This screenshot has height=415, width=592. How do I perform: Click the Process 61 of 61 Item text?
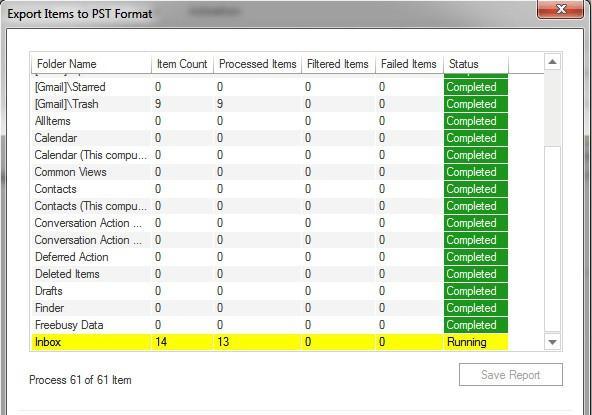80,380
